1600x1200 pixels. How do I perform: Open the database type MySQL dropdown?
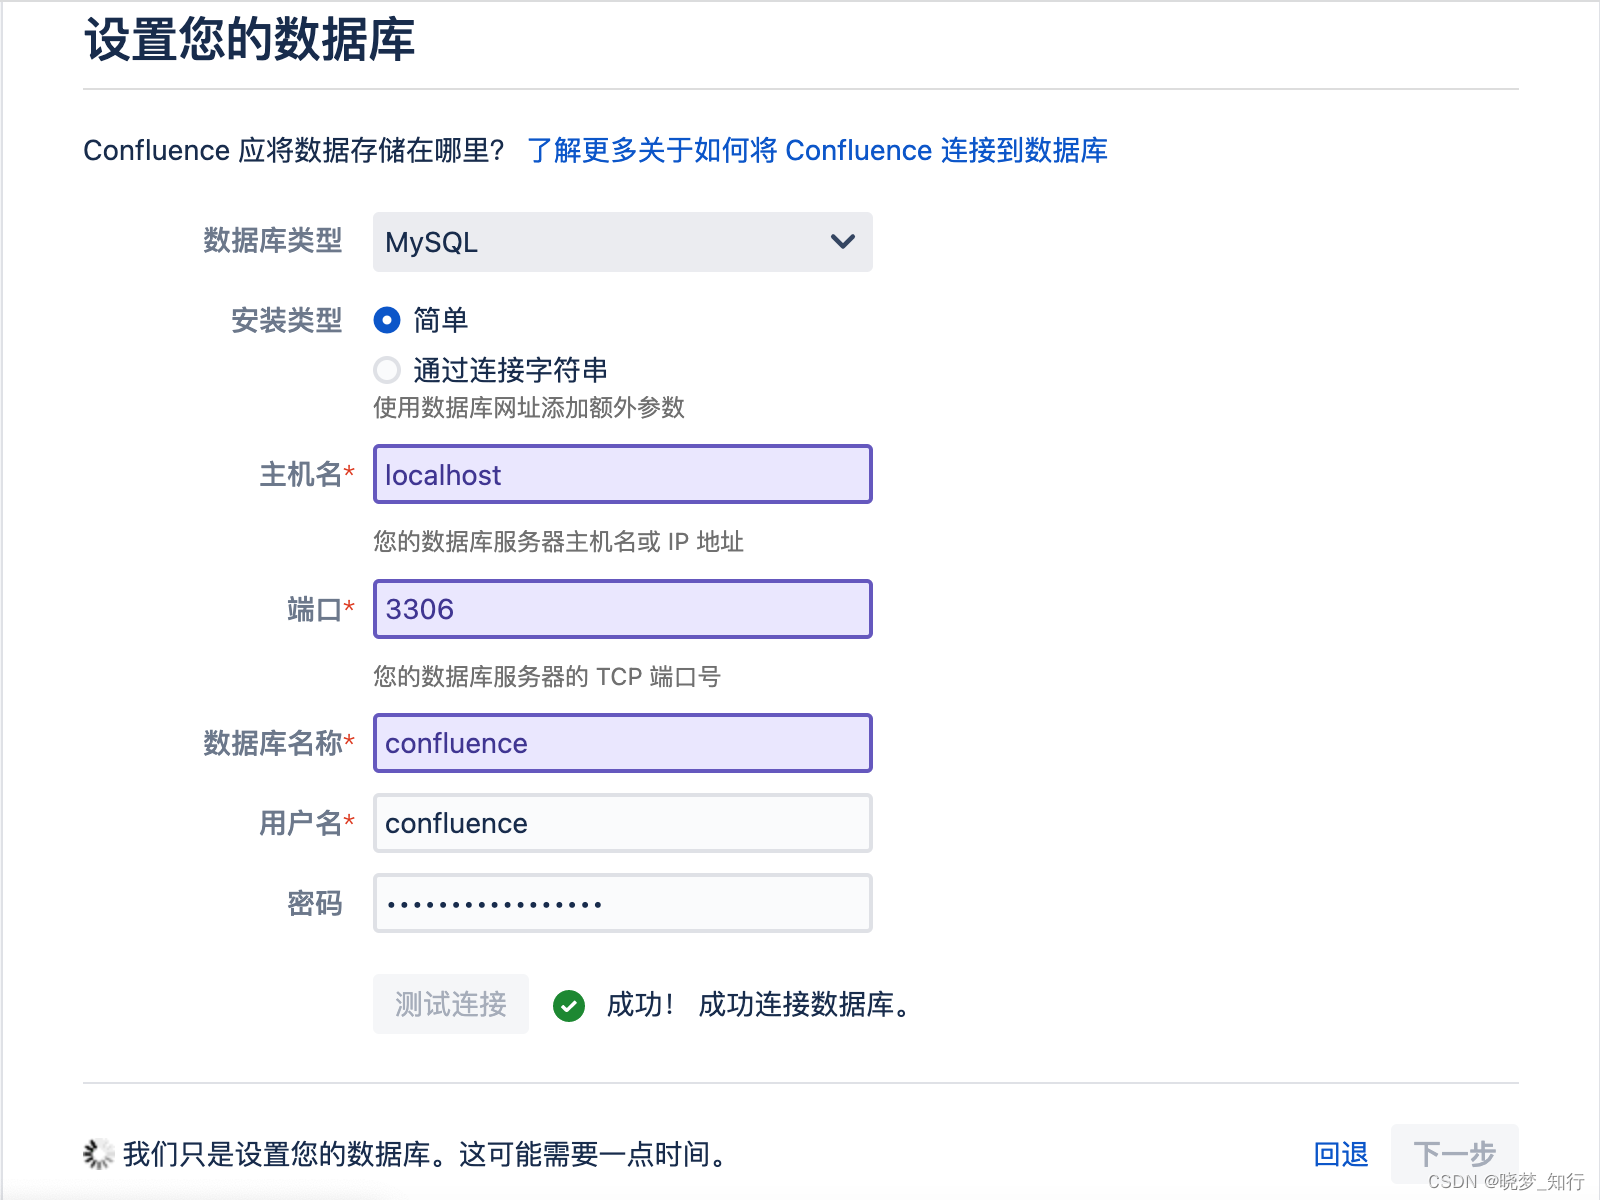(622, 242)
